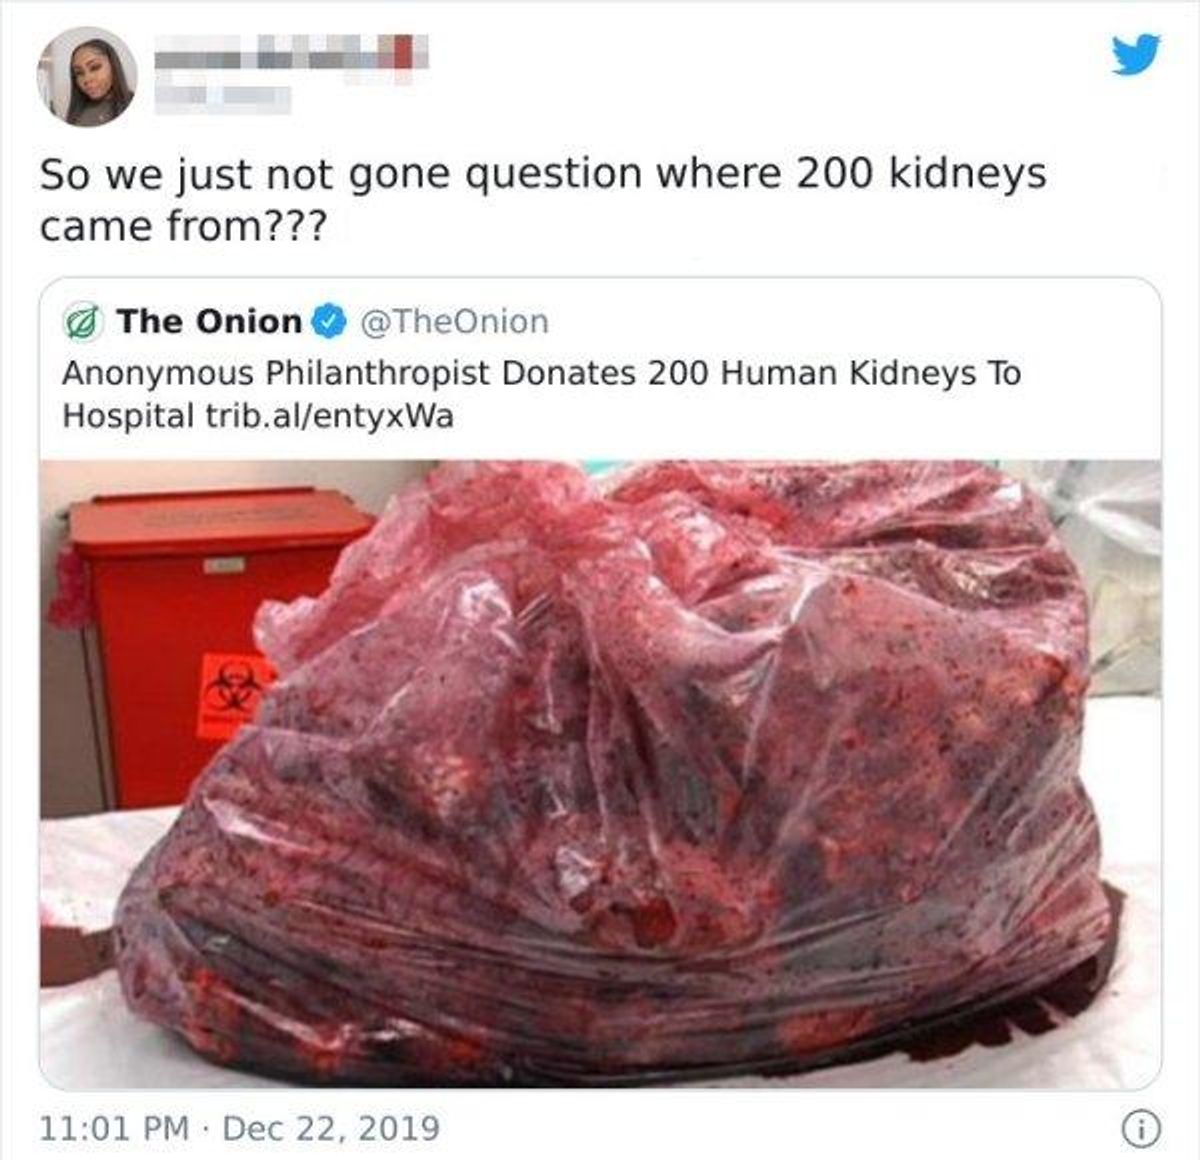Screen dimensions: 1200x1160
Task: Open the 11:01 PM timestamp
Action: click(x=114, y=1129)
